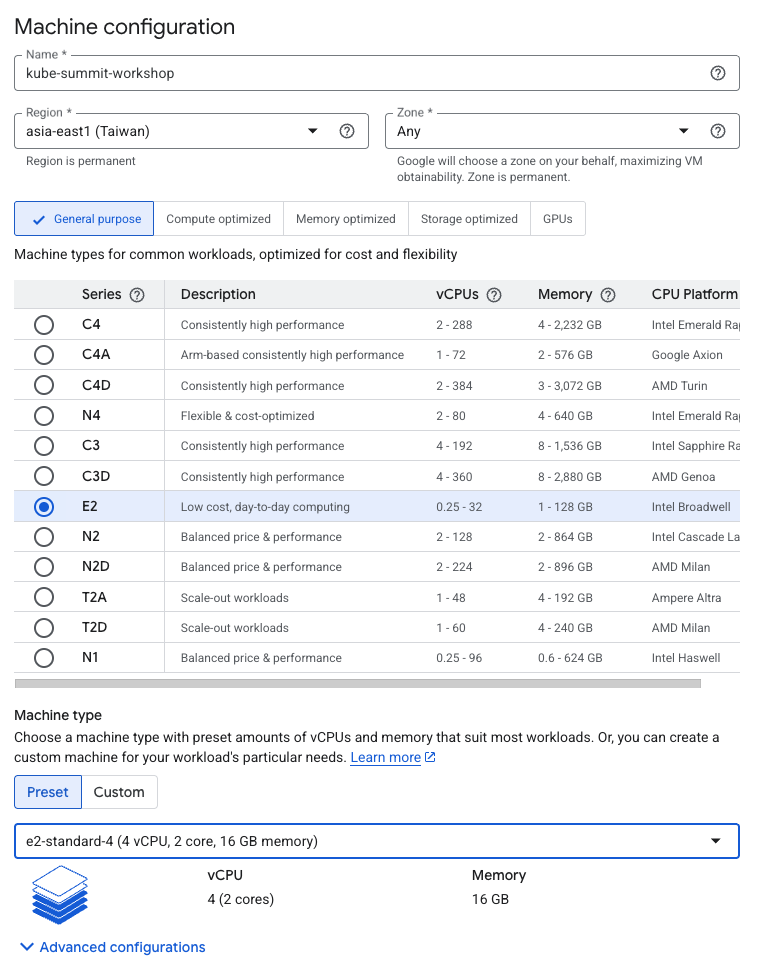Click the external link icon beside Learn more

pyautogui.click(x=427, y=757)
